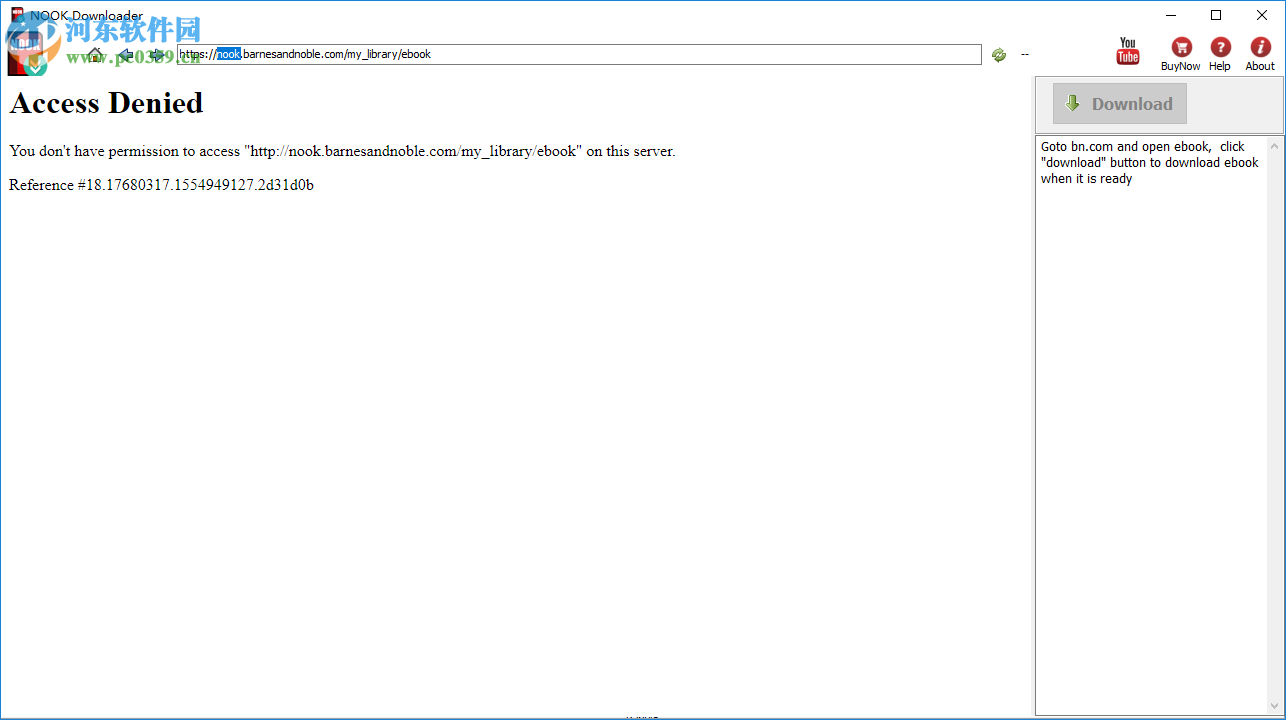This screenshot has height=720, width=1286.
Task: Close the NOOK Downloader window
Action: (x=1262, y=15)
